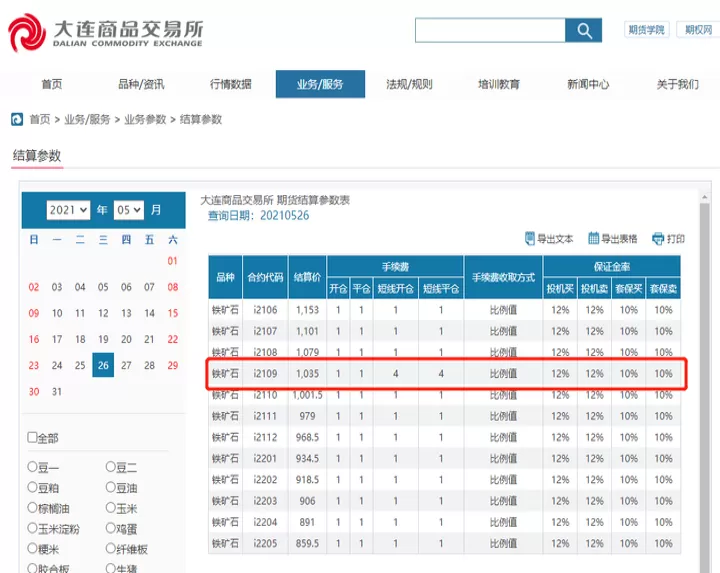Select calendar date 15

click(172, 313)
